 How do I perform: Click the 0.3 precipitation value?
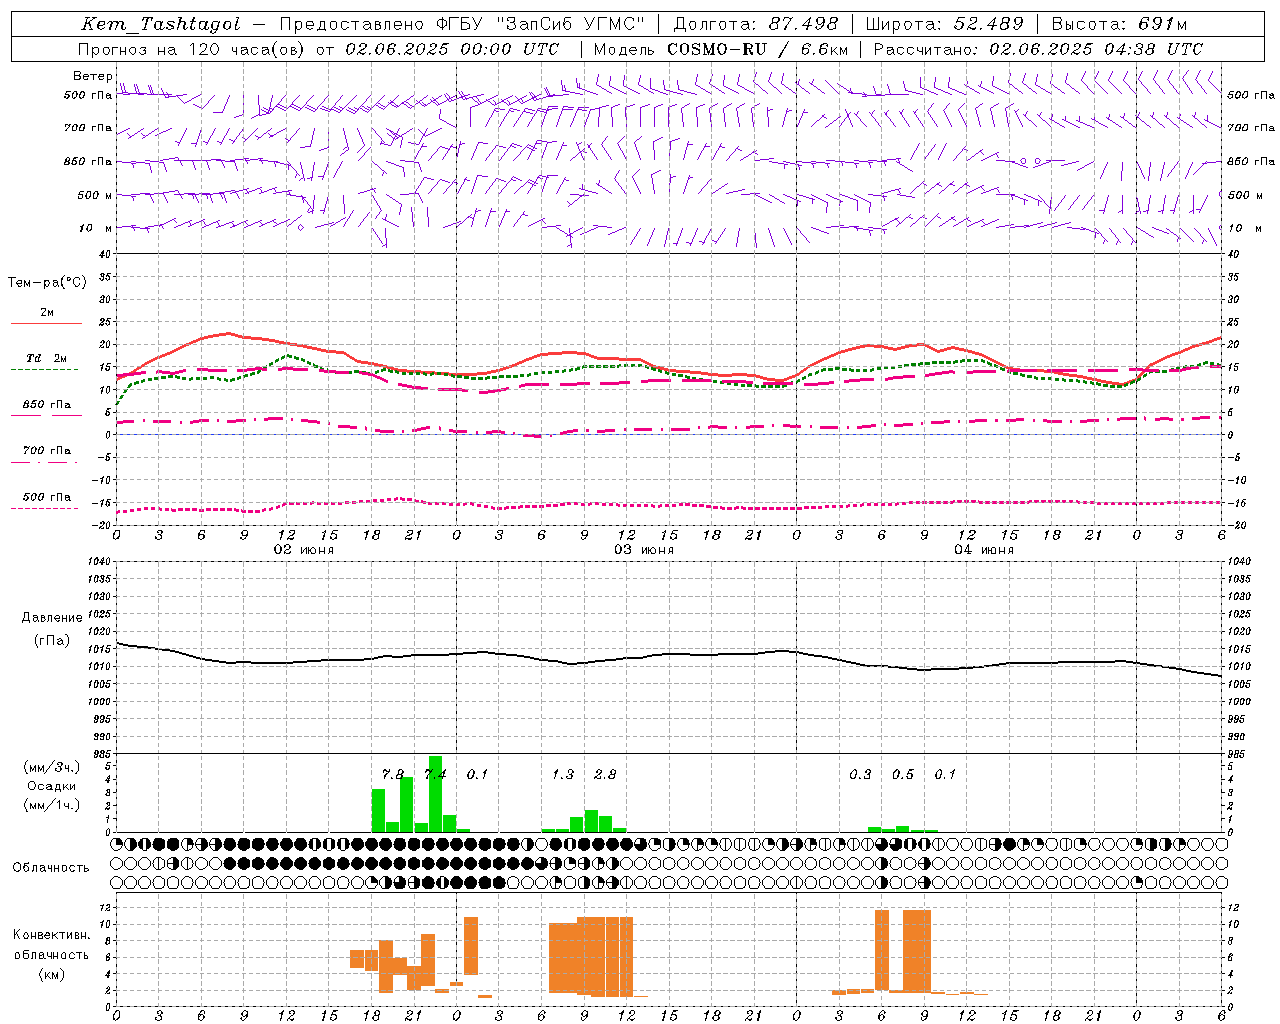860,774
